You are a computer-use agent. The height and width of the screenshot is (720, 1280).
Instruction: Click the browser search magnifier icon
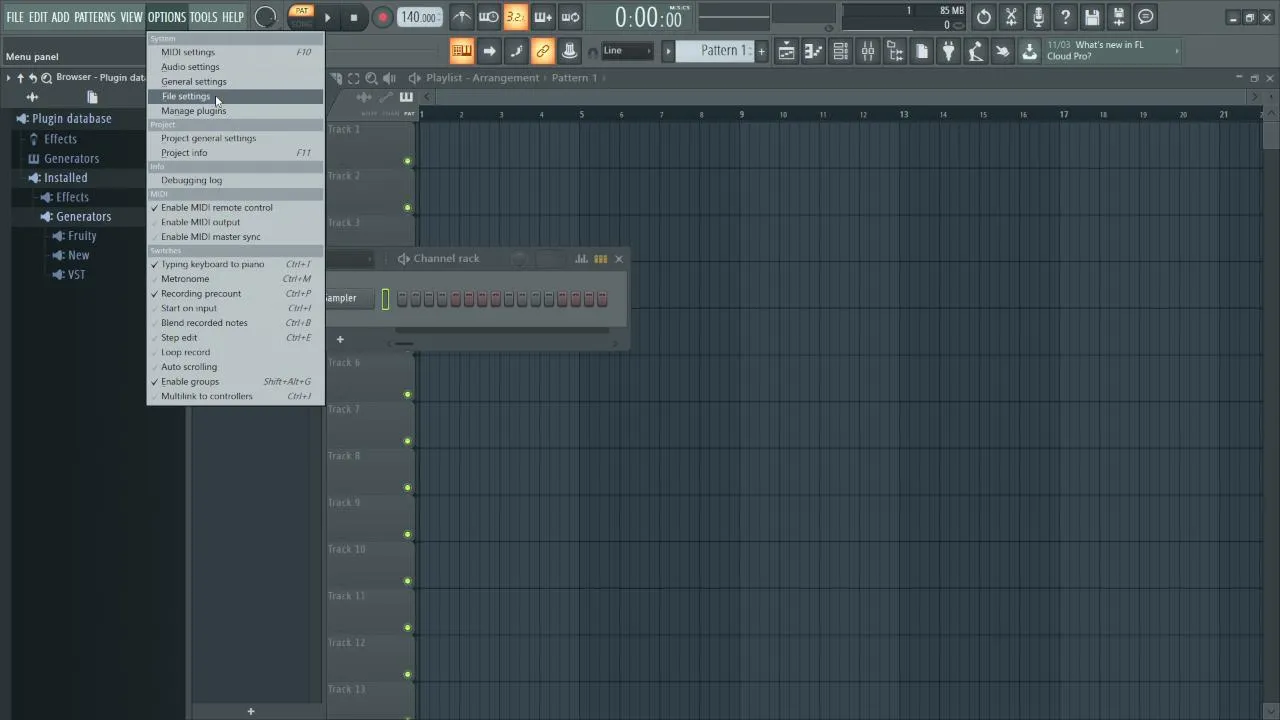coord(46,77)
